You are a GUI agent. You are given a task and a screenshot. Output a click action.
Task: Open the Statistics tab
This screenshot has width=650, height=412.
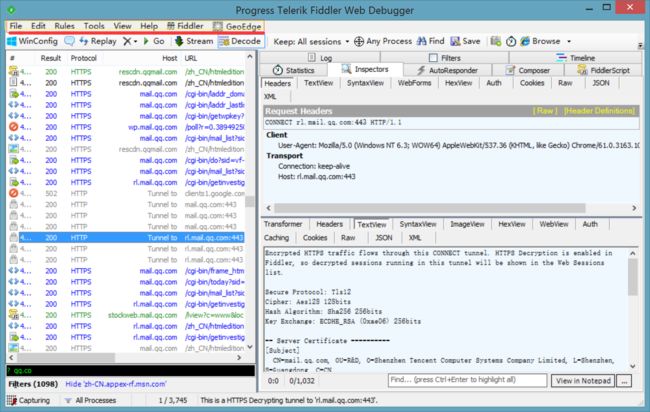294,70
